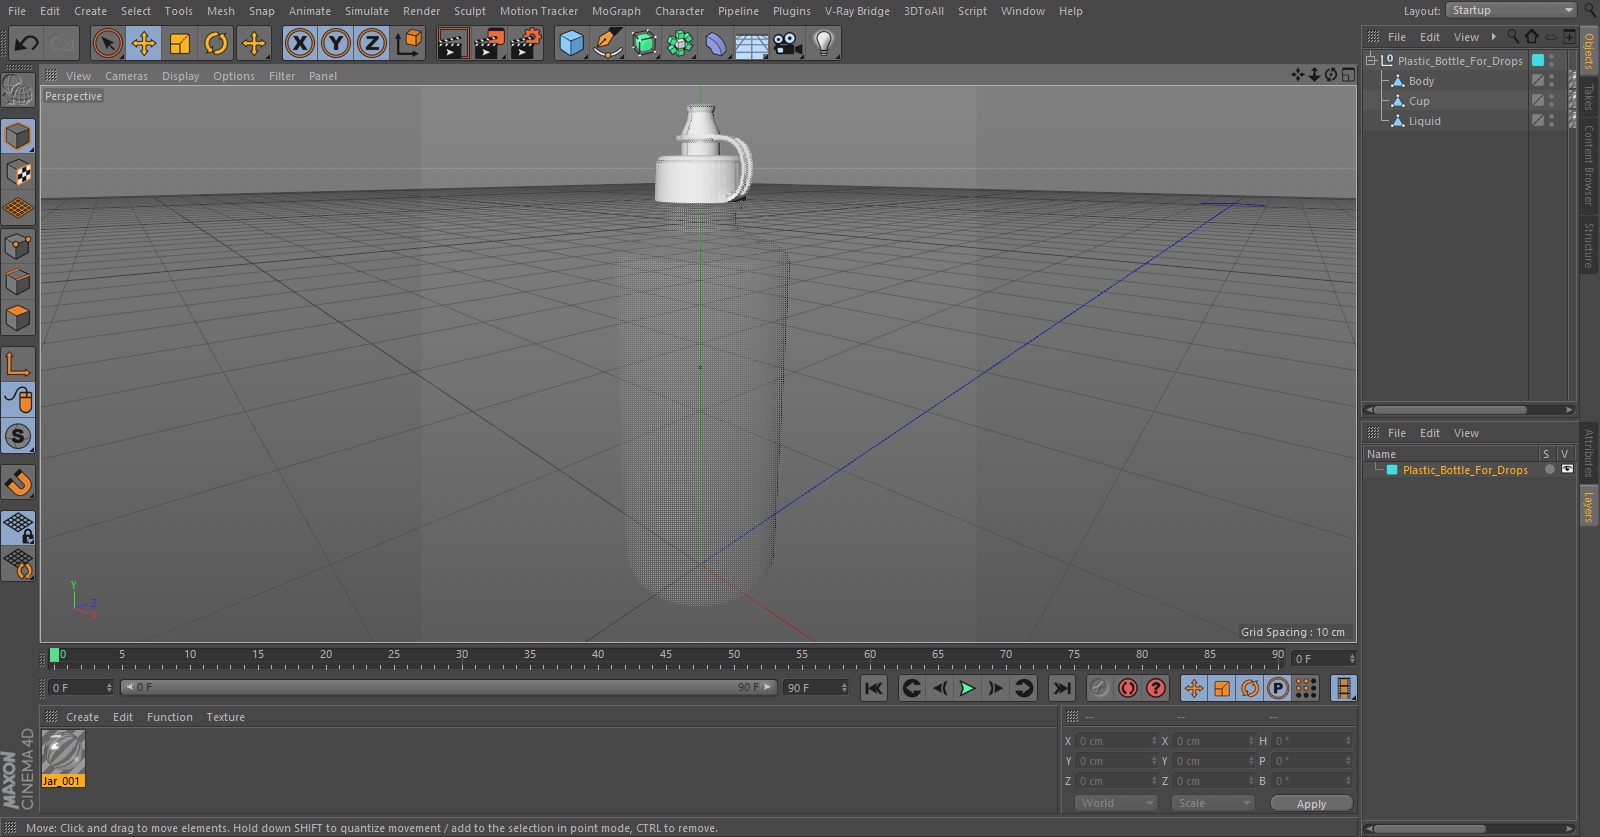Open the spline pen tool
Image resolution: width=1600 pixels, height=837 pixels.
click(x=607, y=43)
